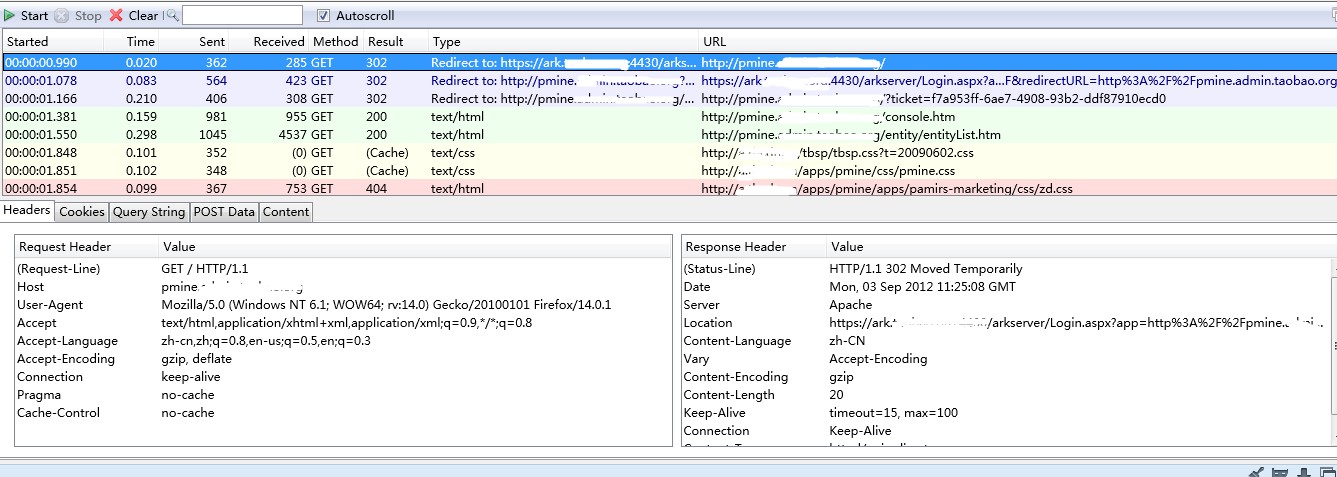The image size is (1337, 477).
Task: Show the POST Data tab
Action: point(223,211)
